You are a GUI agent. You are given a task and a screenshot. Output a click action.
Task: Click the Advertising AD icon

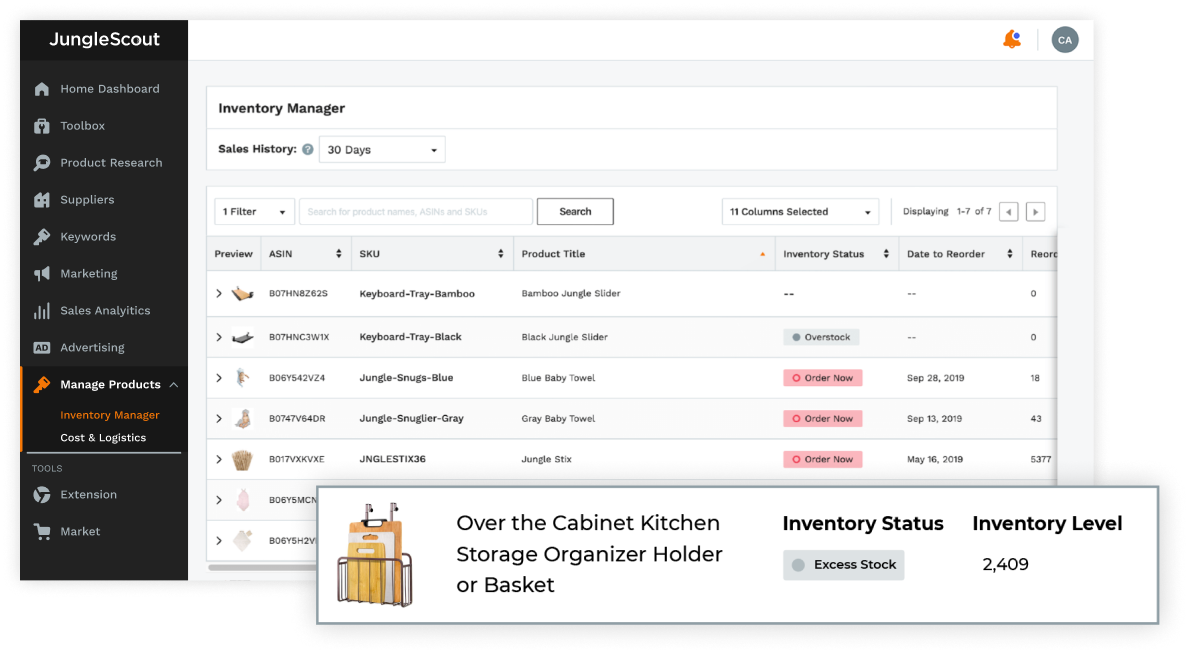42,348
